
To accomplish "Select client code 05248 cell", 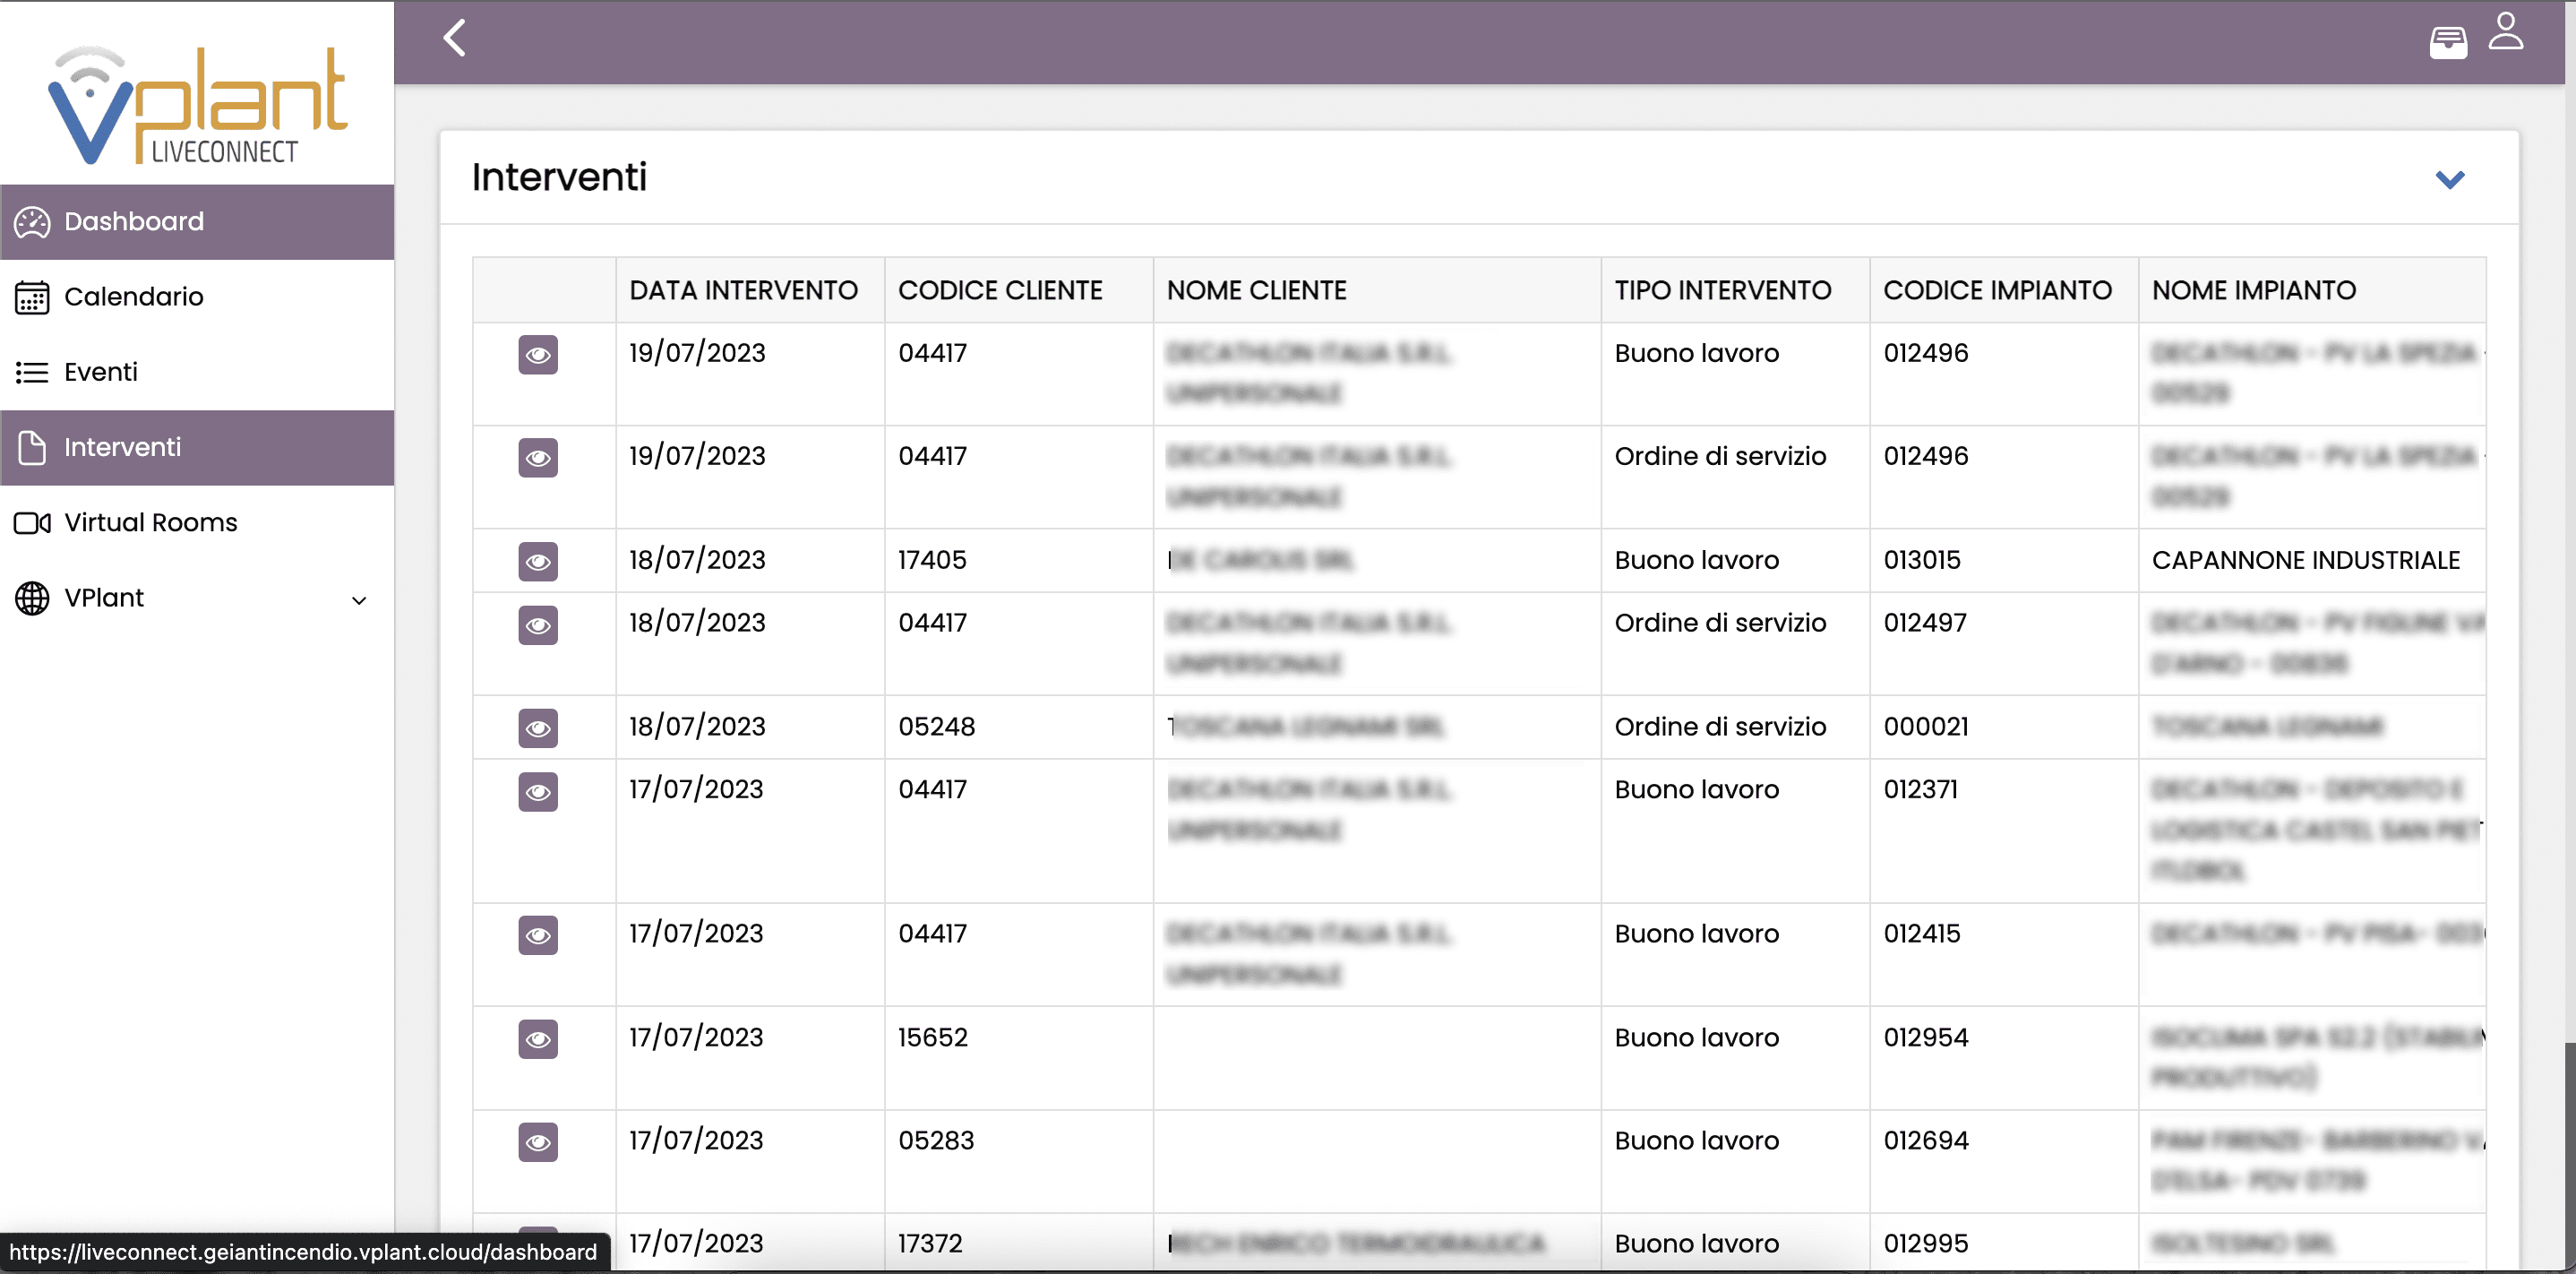I will coord(1019,727).
